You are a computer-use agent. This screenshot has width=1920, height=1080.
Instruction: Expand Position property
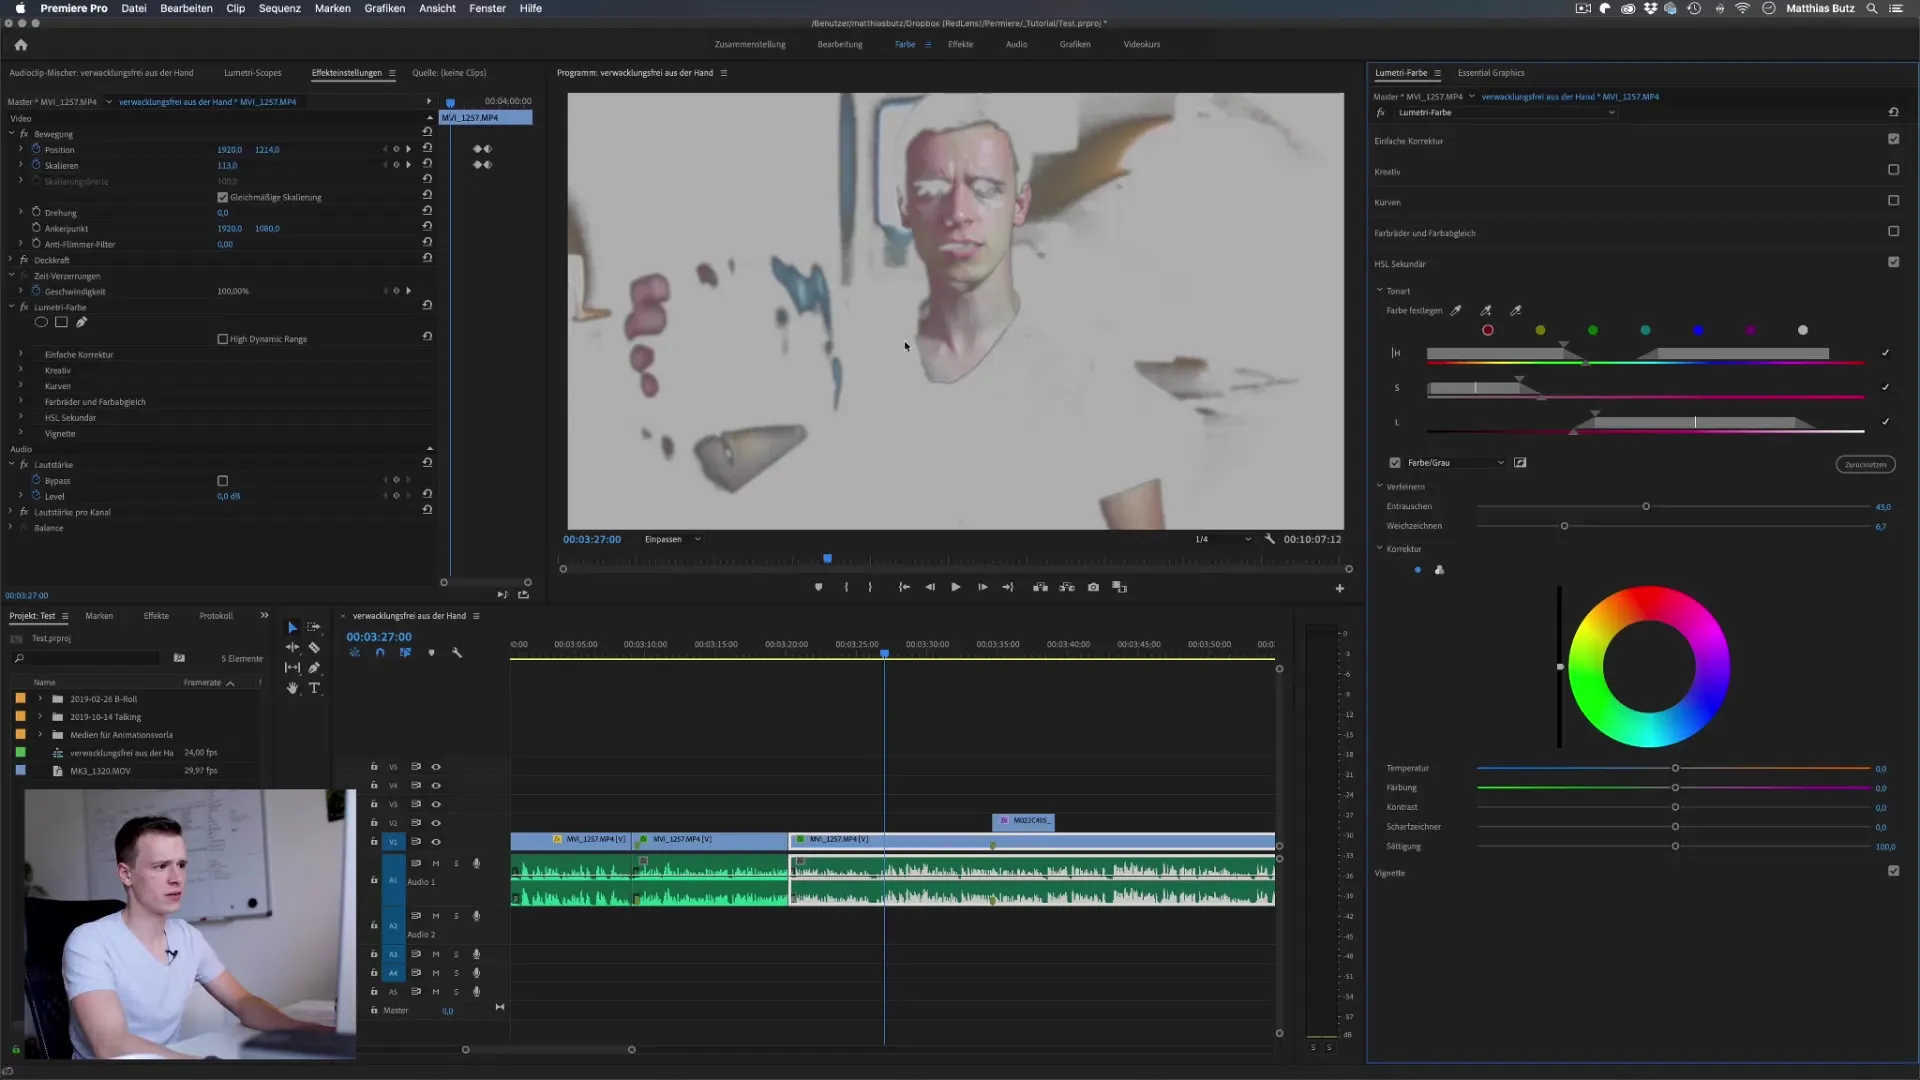tap(21, 149)
